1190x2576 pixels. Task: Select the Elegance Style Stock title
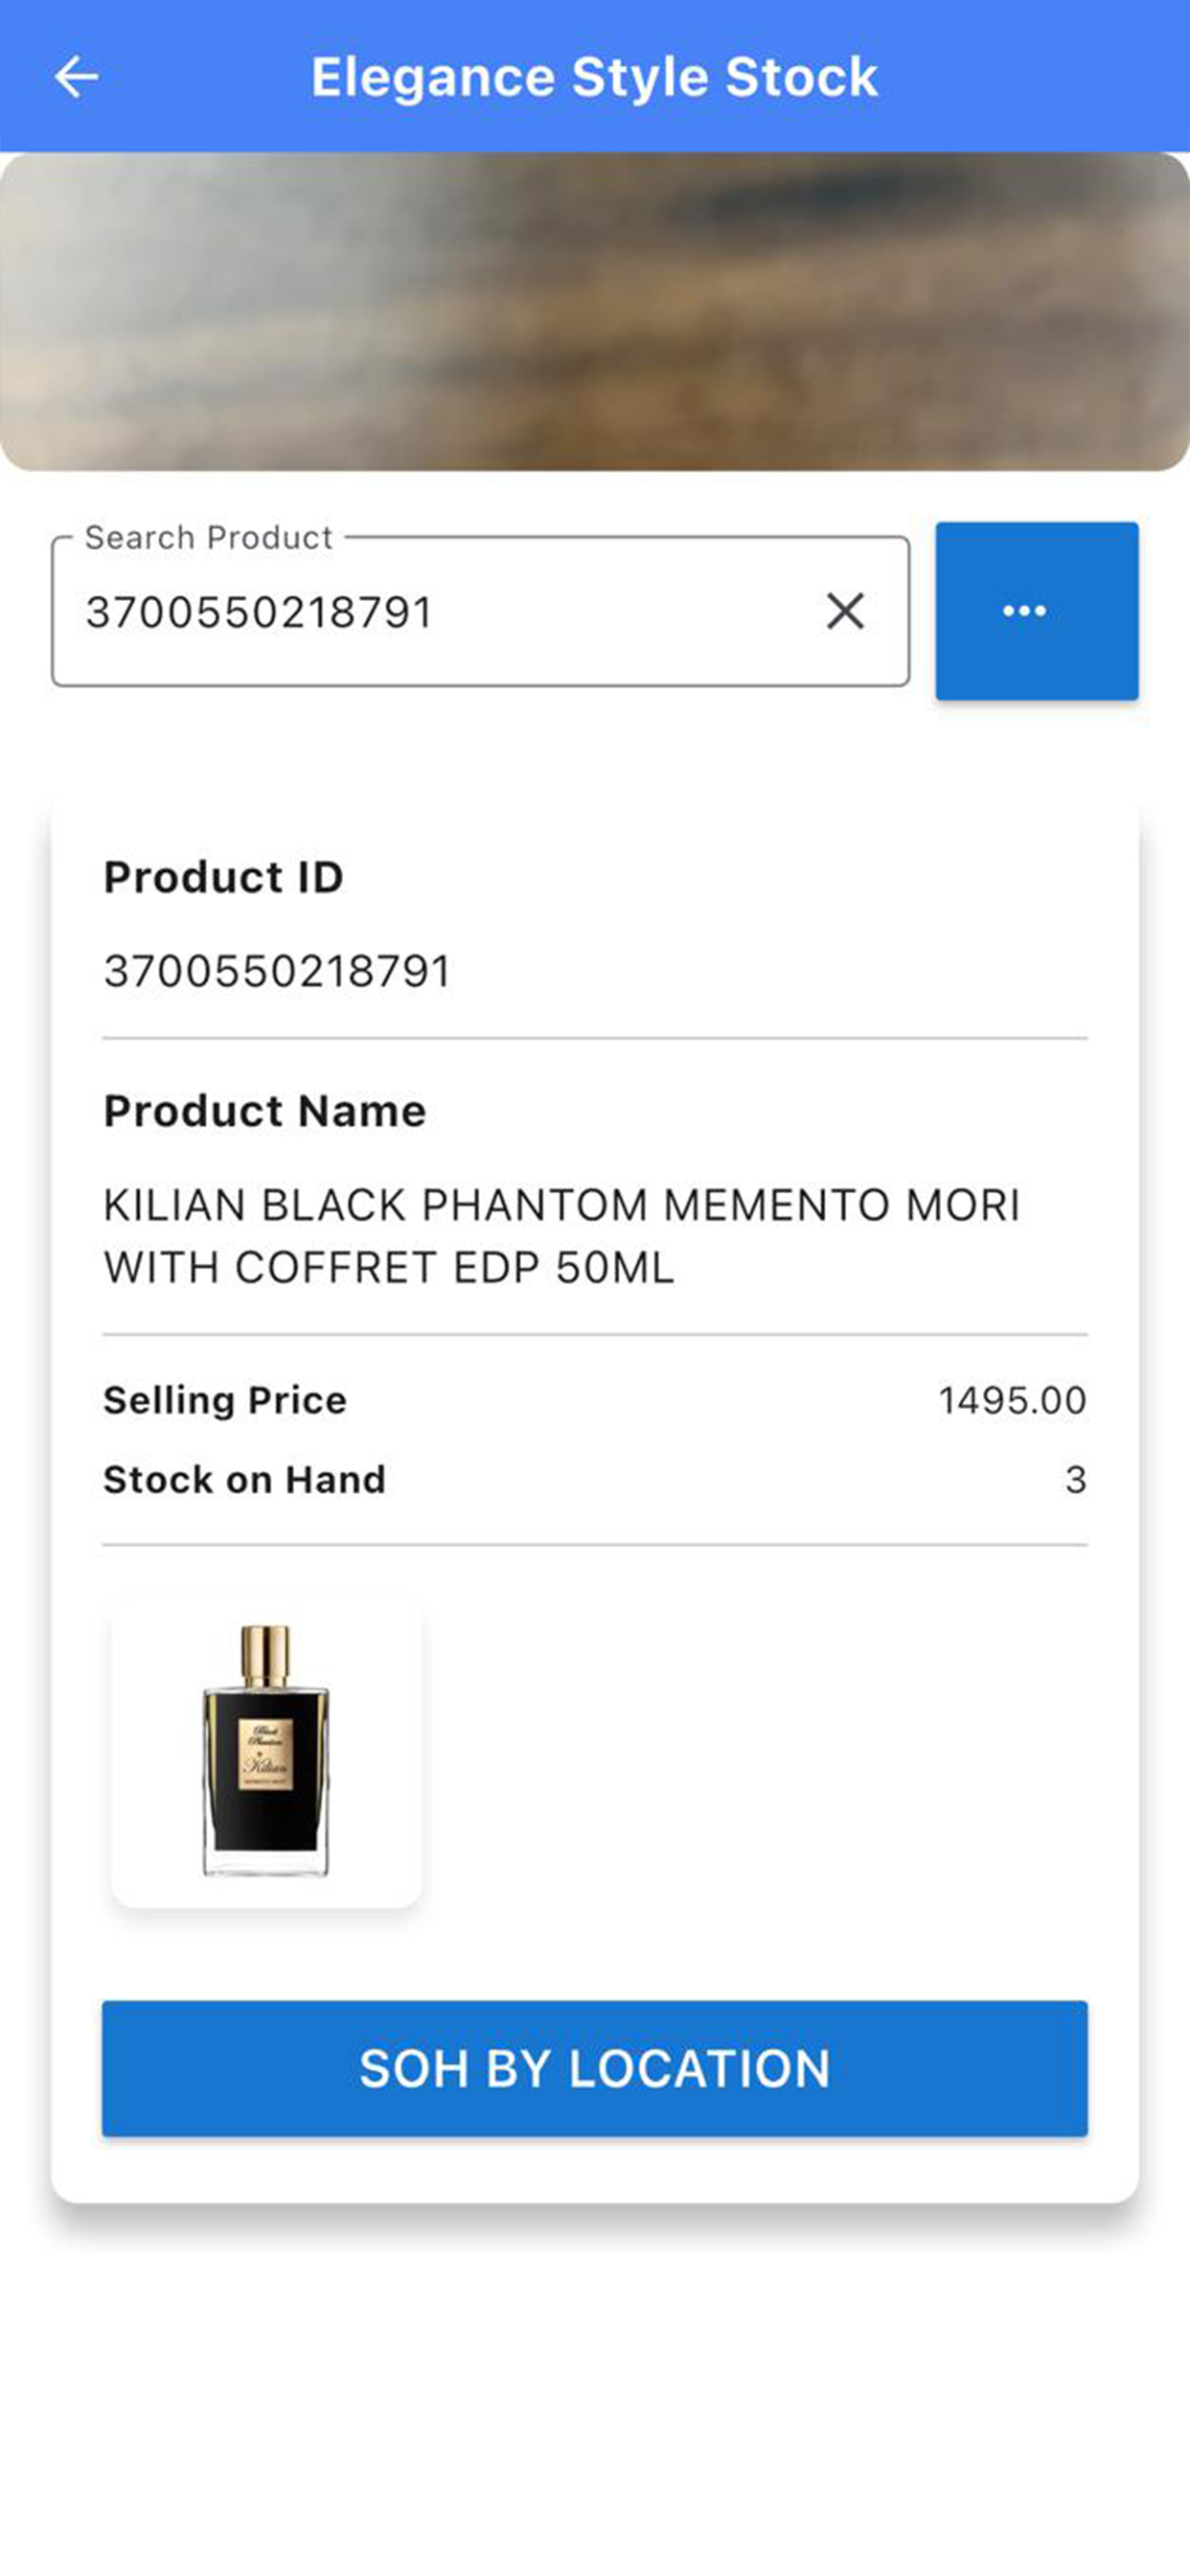[595, 77]
